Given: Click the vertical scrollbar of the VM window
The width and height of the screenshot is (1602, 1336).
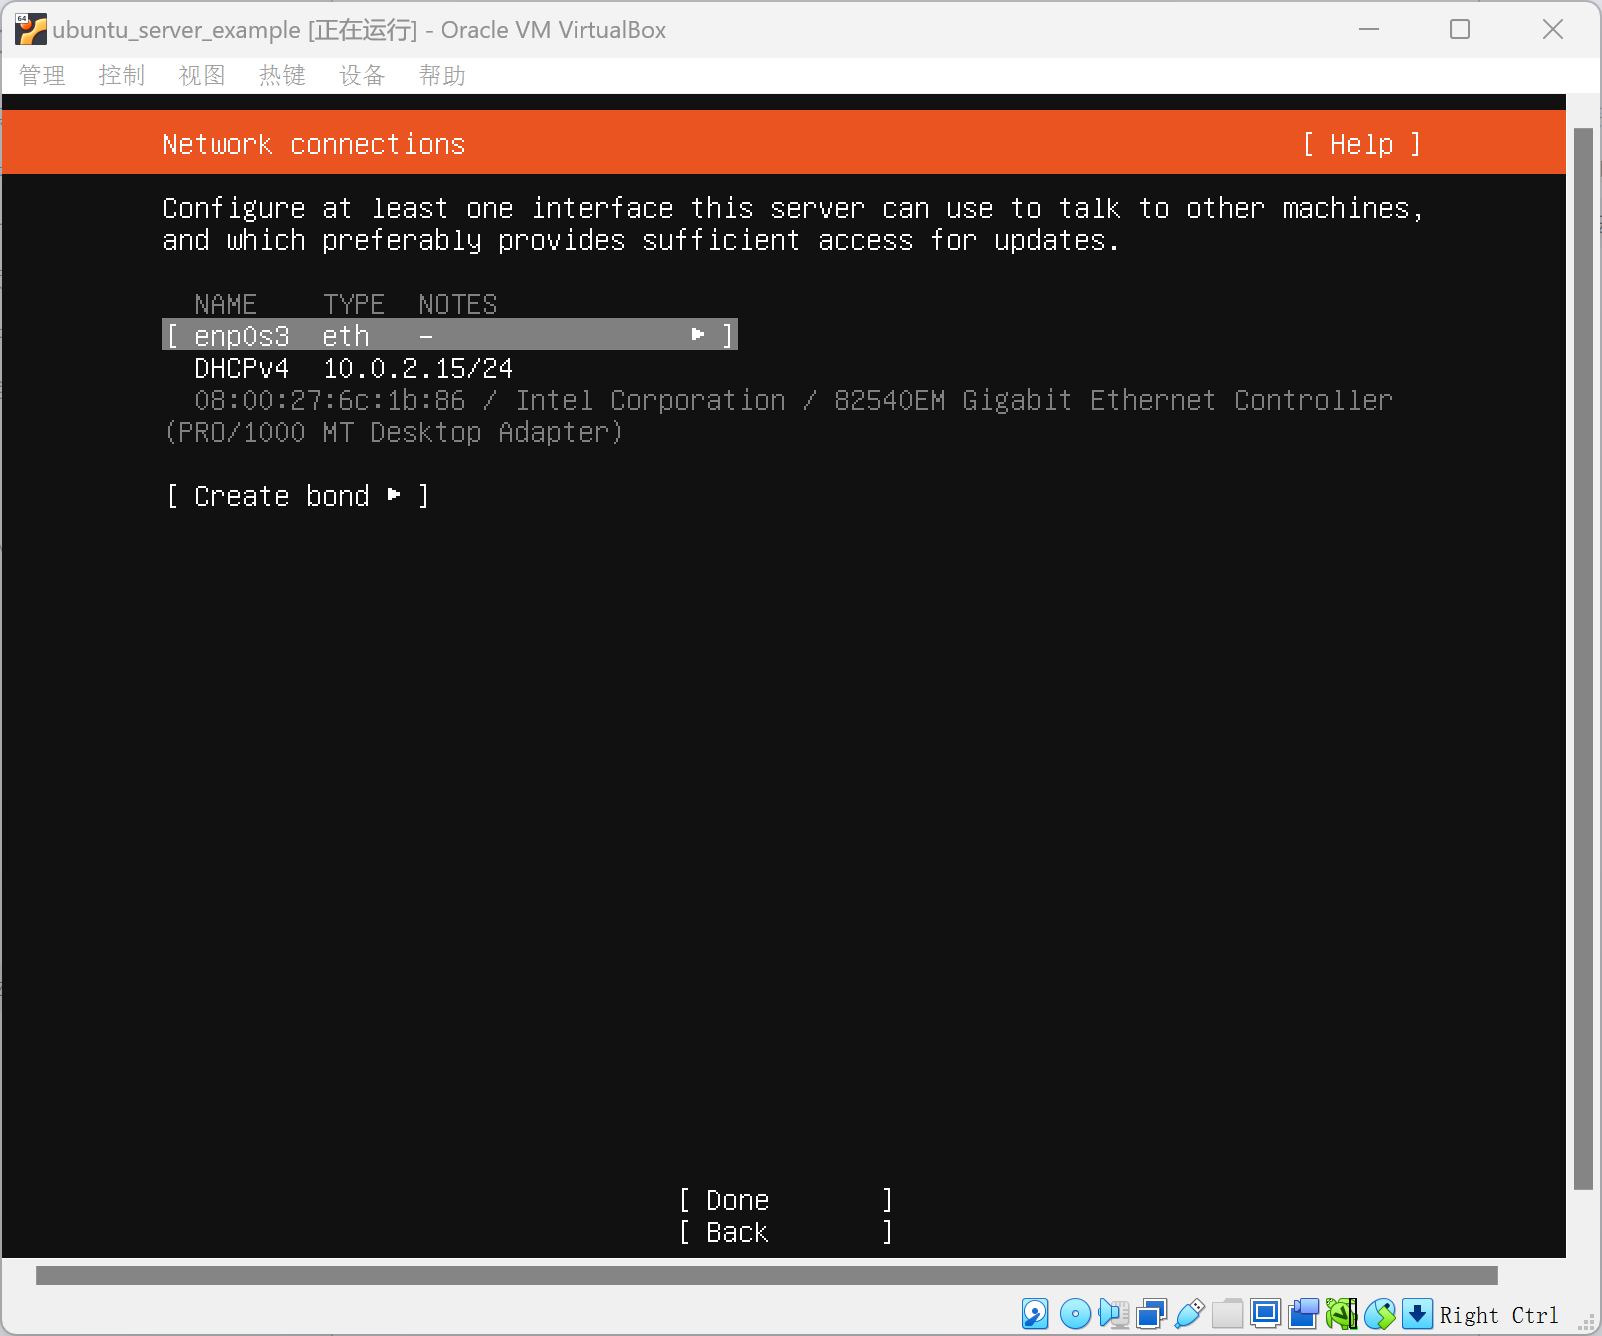Looking at the screenshot, I should [x=1582, y=658].
